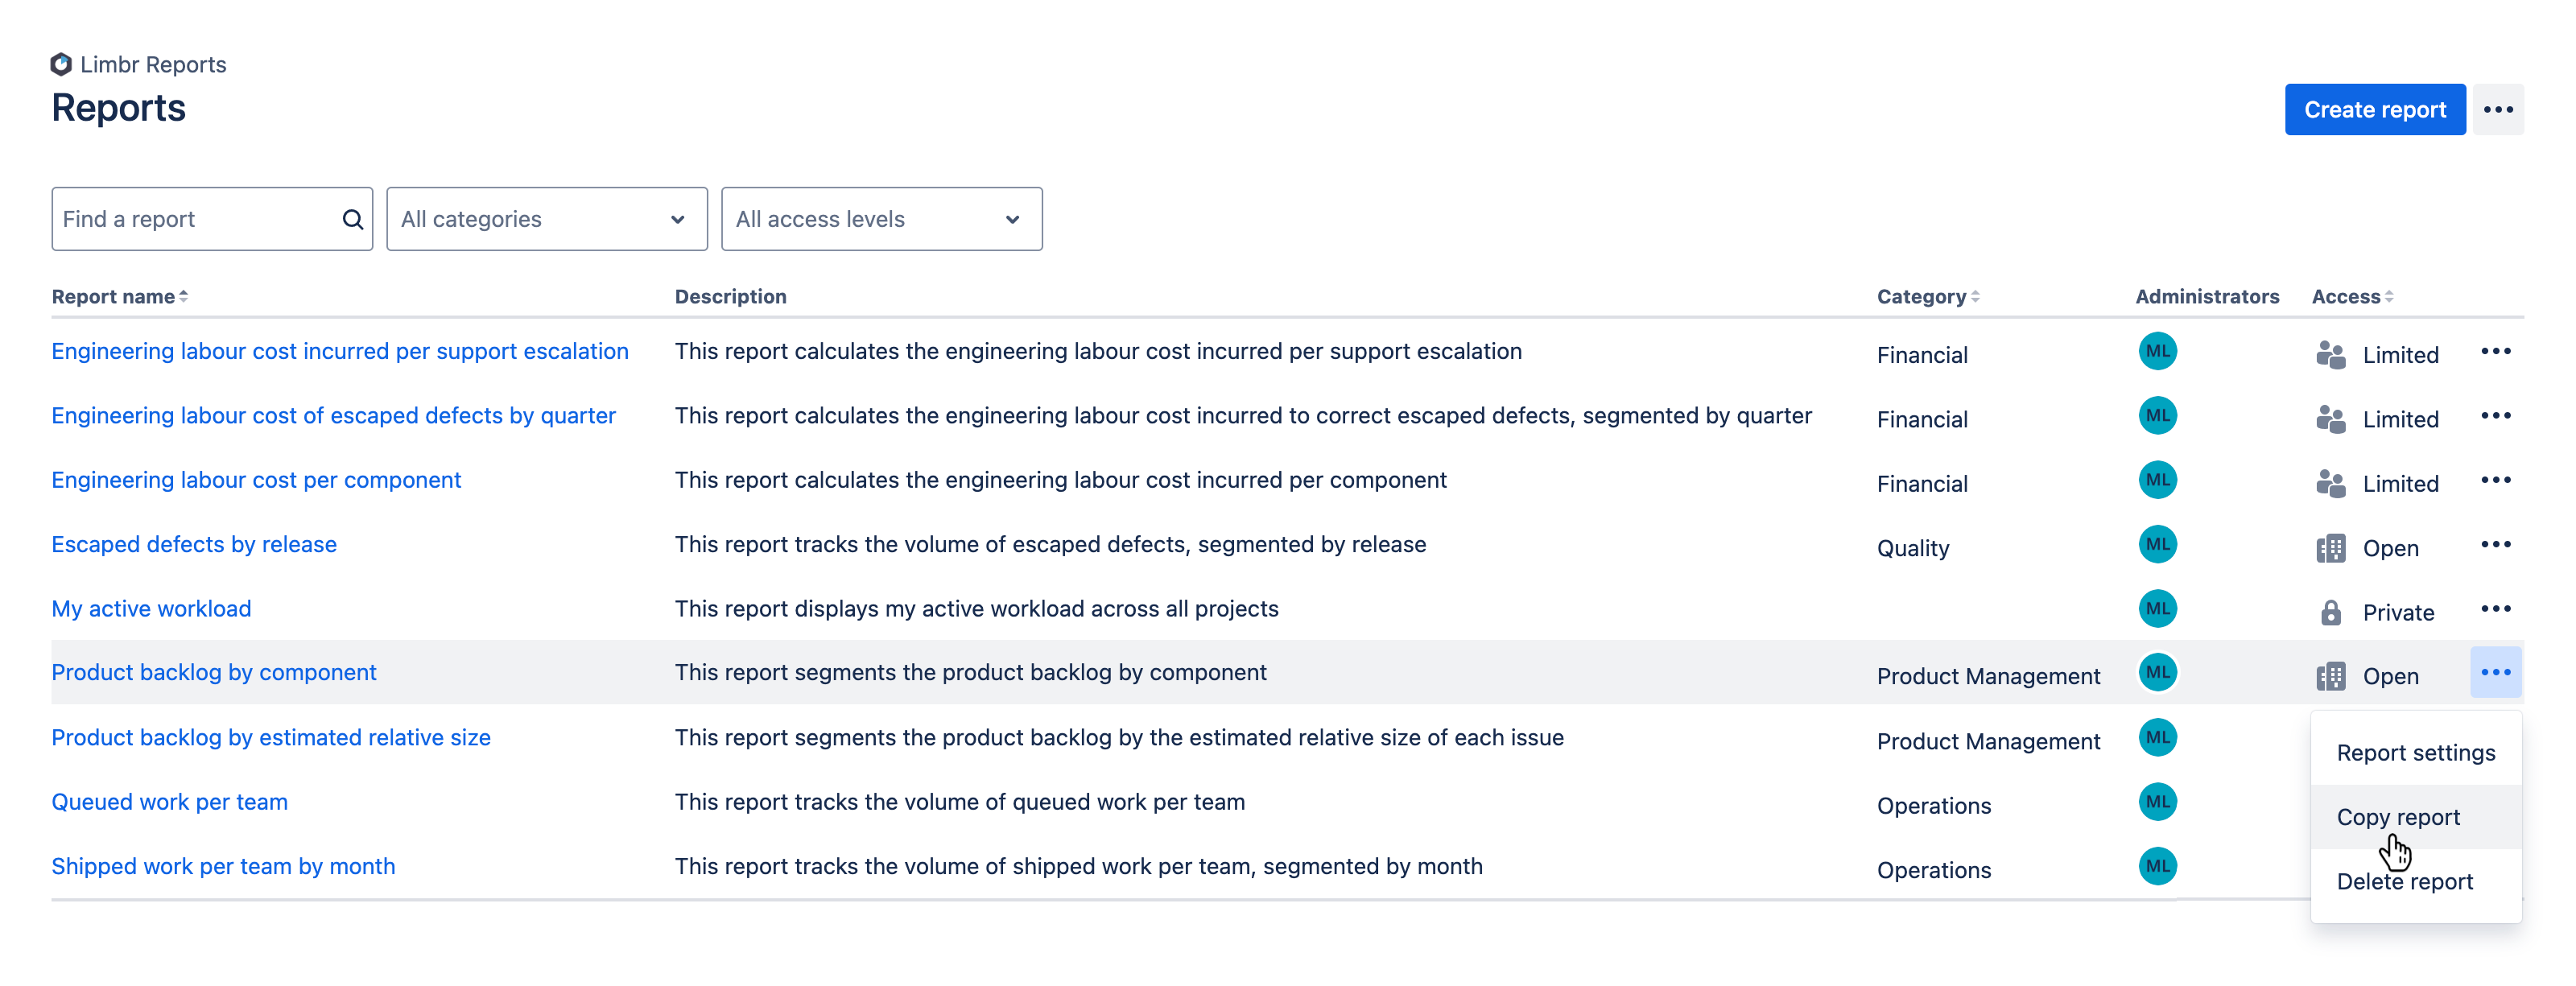Close actions menu for Product backlog by component

tap(2495, 672)
